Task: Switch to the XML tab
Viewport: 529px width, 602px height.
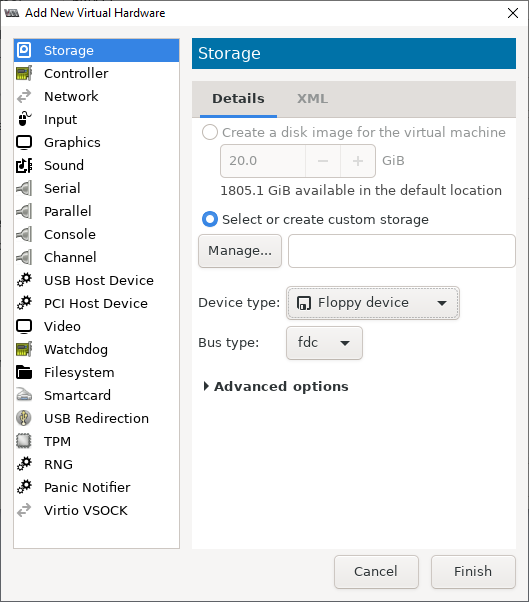Action: tap(312, 99)
